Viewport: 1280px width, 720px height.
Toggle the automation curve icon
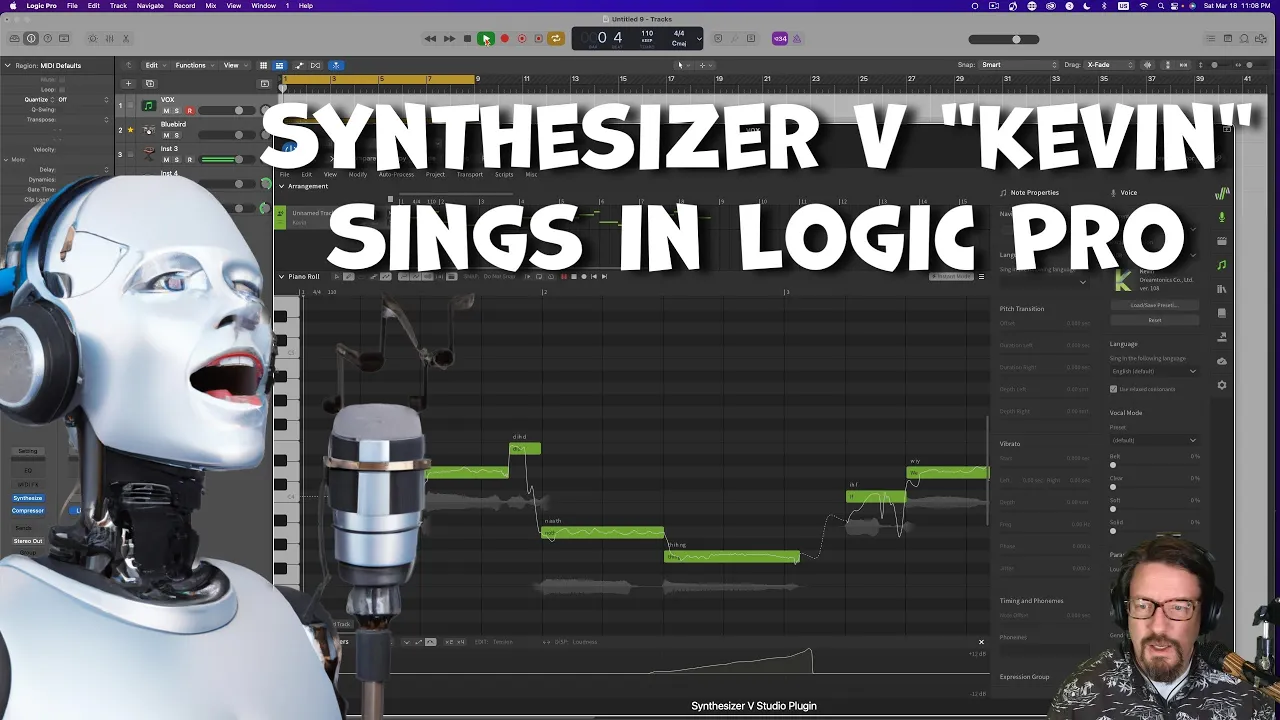[x=299, y=65]
